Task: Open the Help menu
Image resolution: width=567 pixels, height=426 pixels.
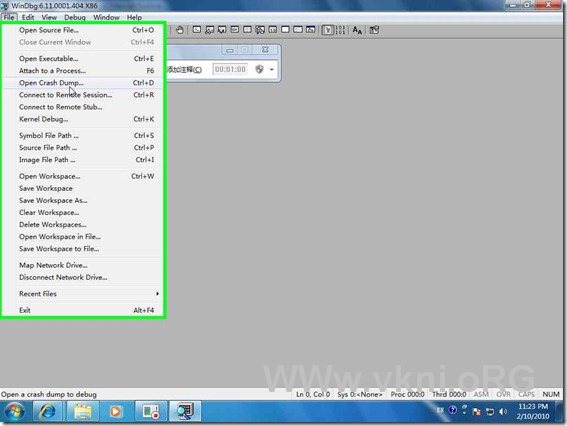Action: pyautogui.click(x=134, y=17)
